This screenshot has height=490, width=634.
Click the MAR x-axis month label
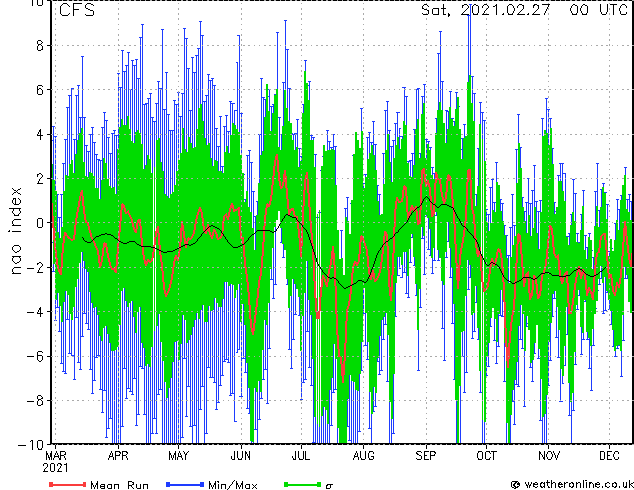click(56, 456)
